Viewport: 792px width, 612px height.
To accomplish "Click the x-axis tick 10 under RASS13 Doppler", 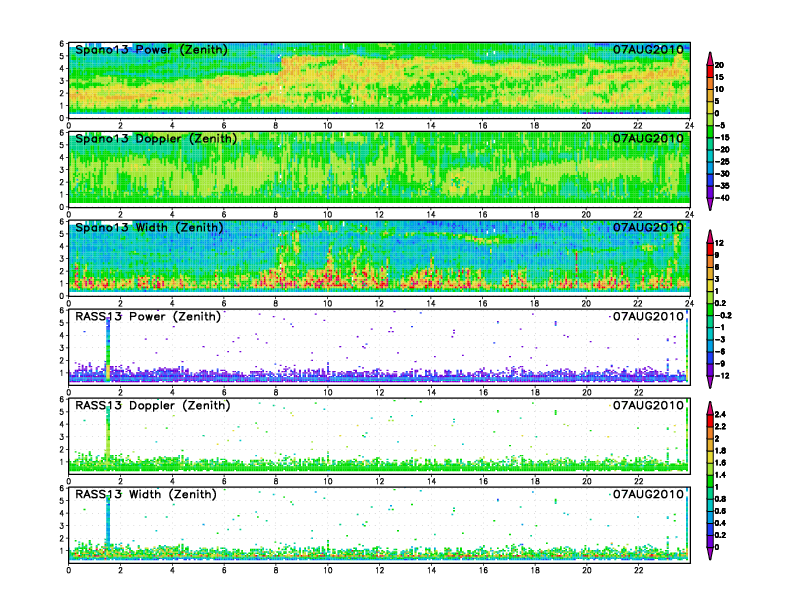I will pos(328,481).
